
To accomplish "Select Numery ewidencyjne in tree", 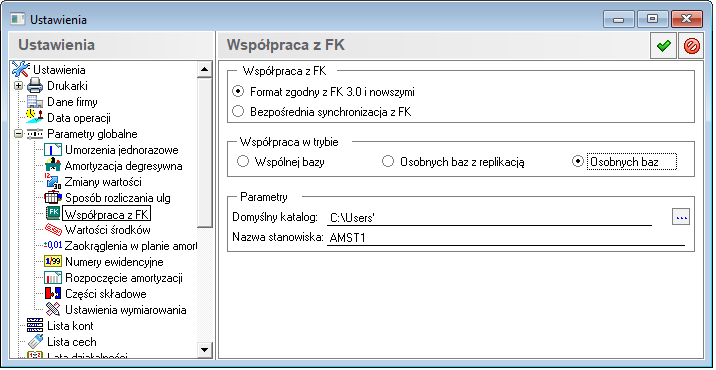I will [x=114, y=262].
